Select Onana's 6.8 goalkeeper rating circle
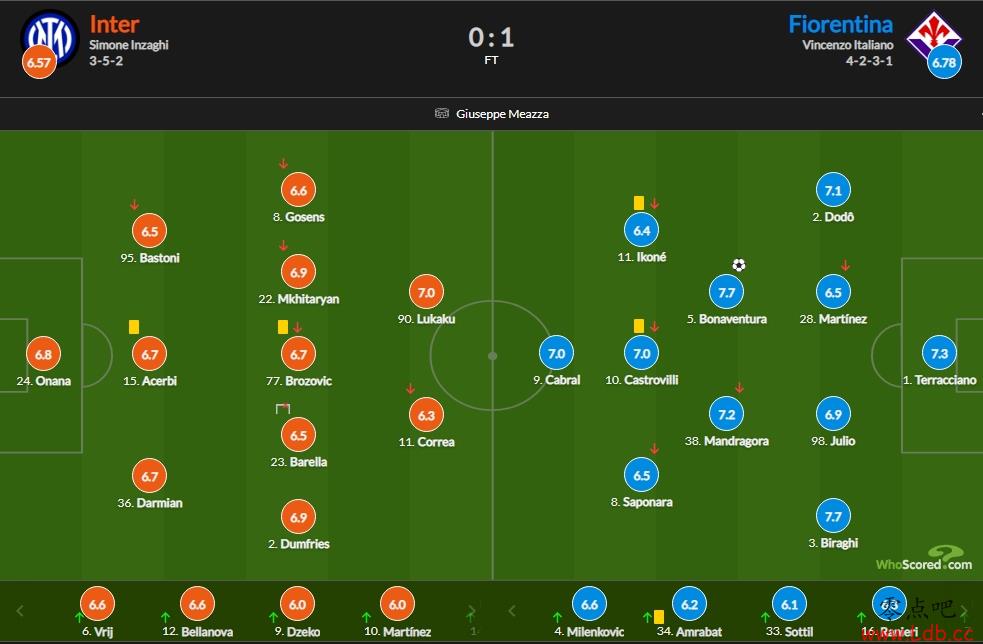This screenshot has height=644, width=983. [x=43, y=354]
